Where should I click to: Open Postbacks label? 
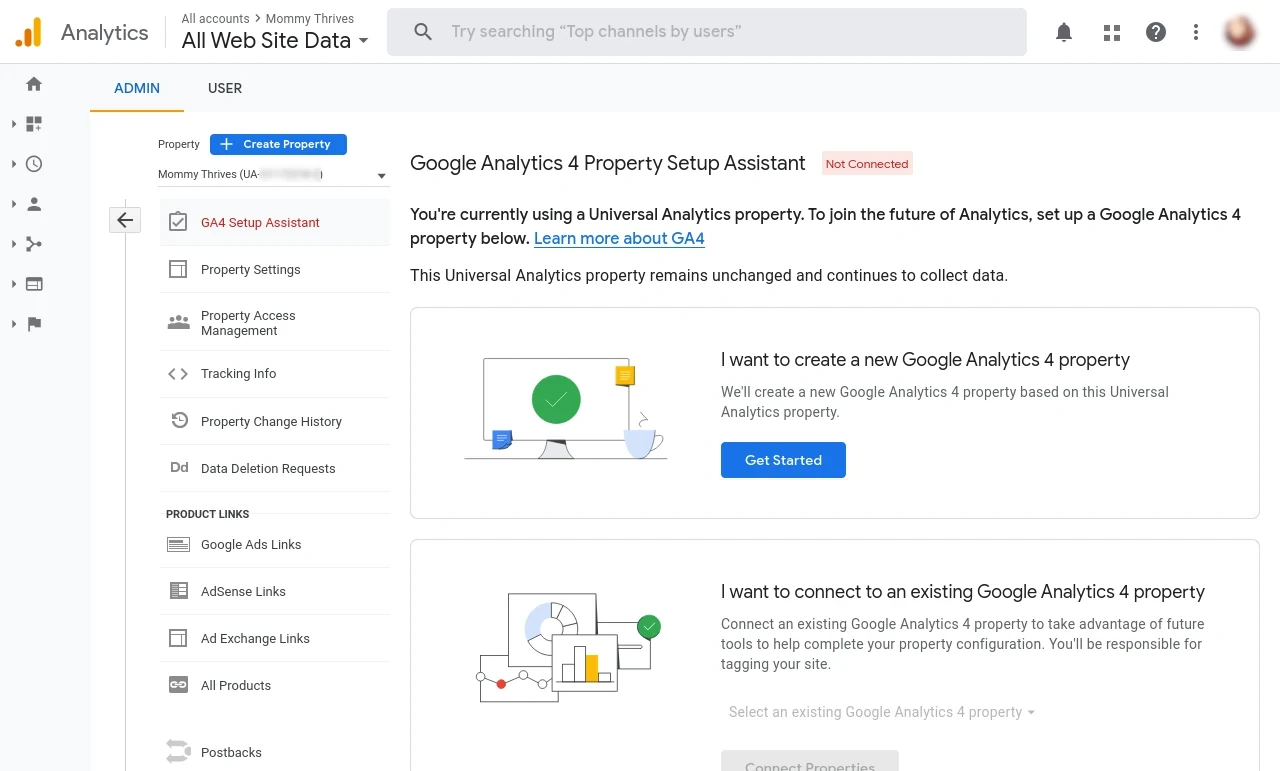coord(231,752)
